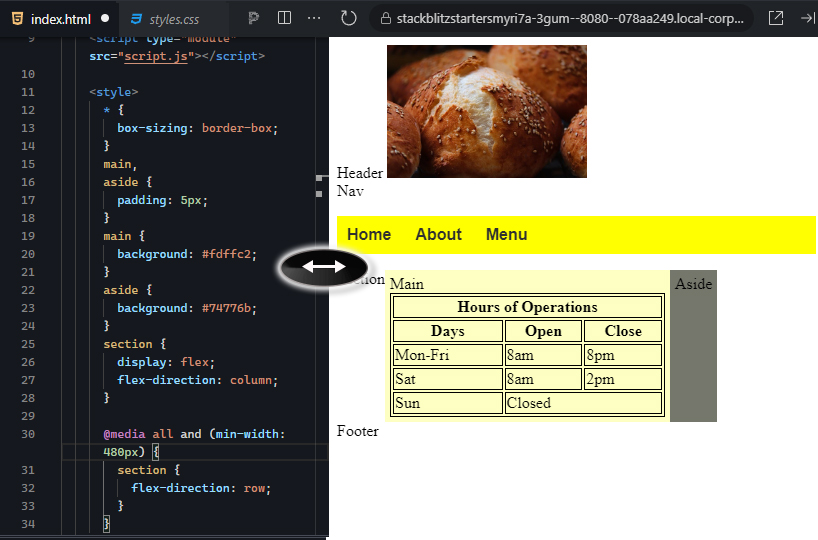Click the '2pm' closing time cell
This screenshot has height=540, width=818.
[623, 379]
